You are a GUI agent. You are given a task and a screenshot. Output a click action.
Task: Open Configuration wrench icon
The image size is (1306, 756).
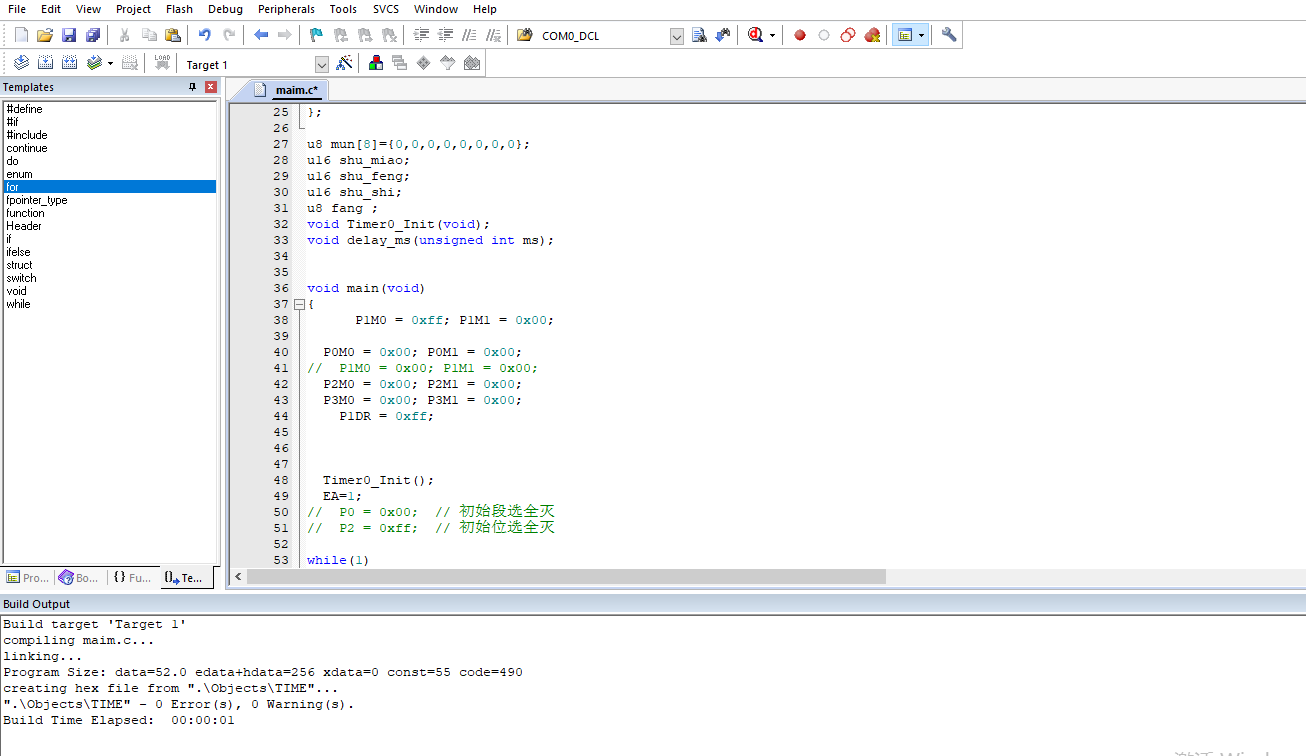point(949,35)
